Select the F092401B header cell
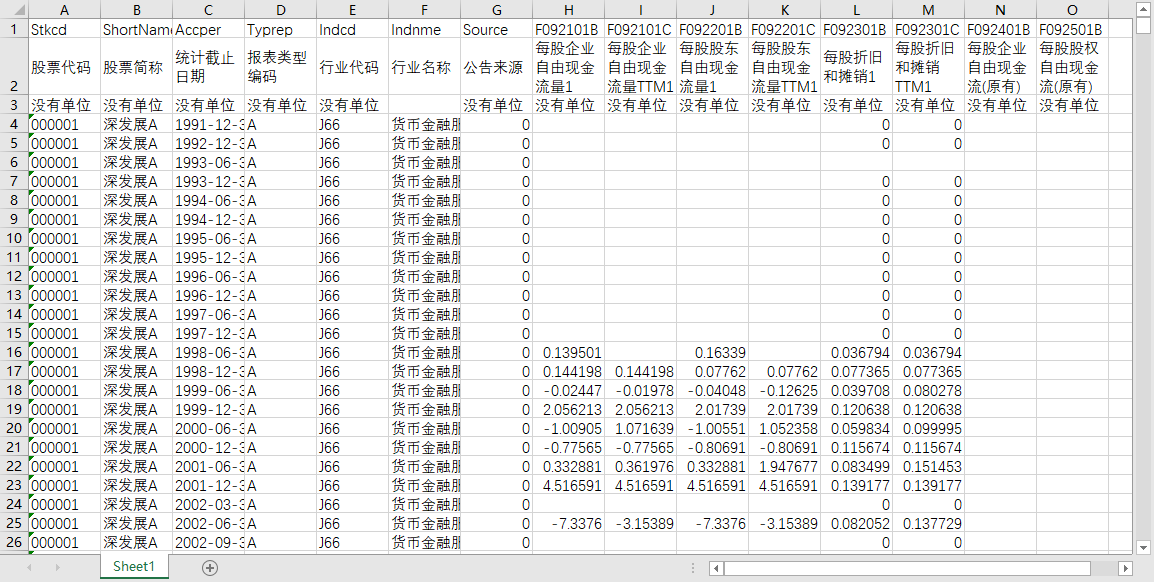1154x582 pixels. 1000,29
